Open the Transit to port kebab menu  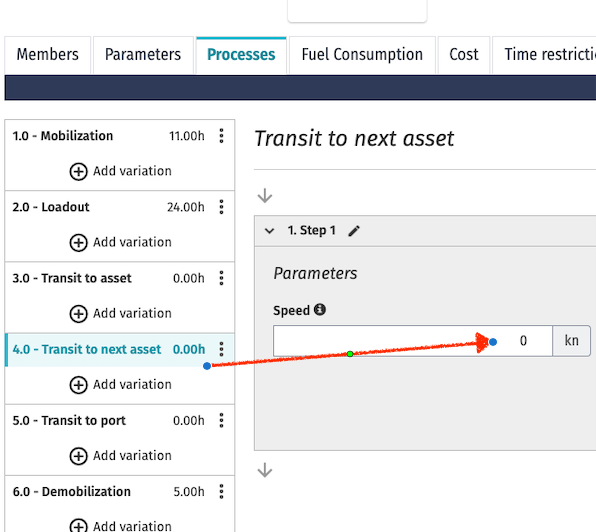point(221,420)
